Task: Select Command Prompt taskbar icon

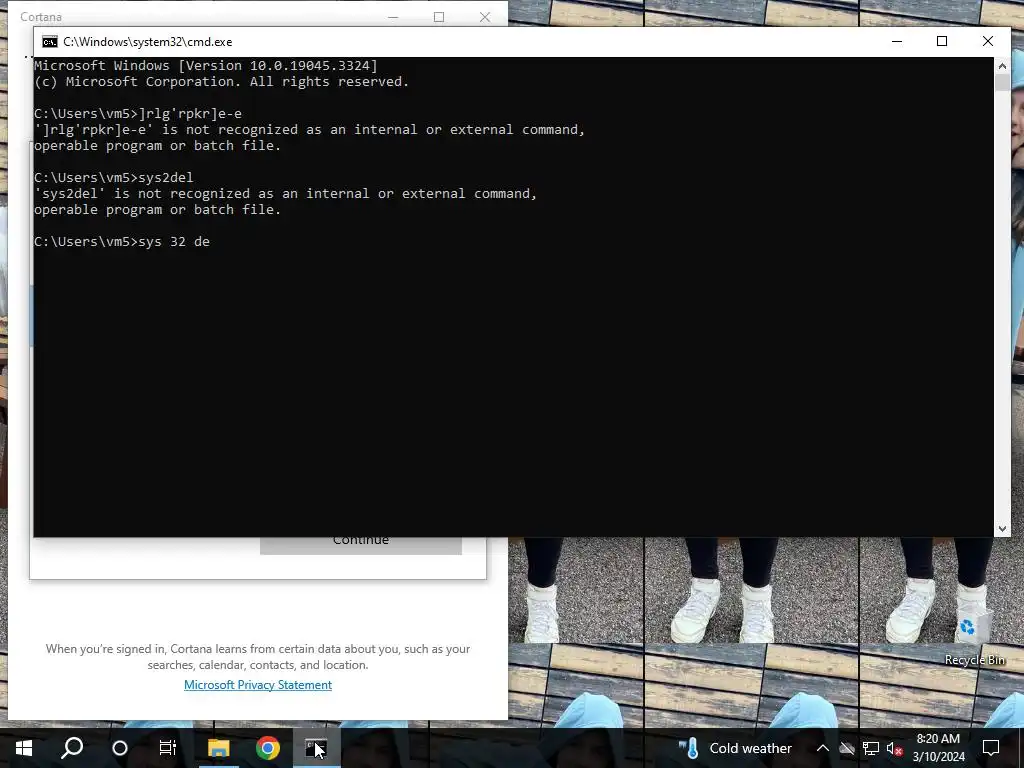Action: [316, 748]
